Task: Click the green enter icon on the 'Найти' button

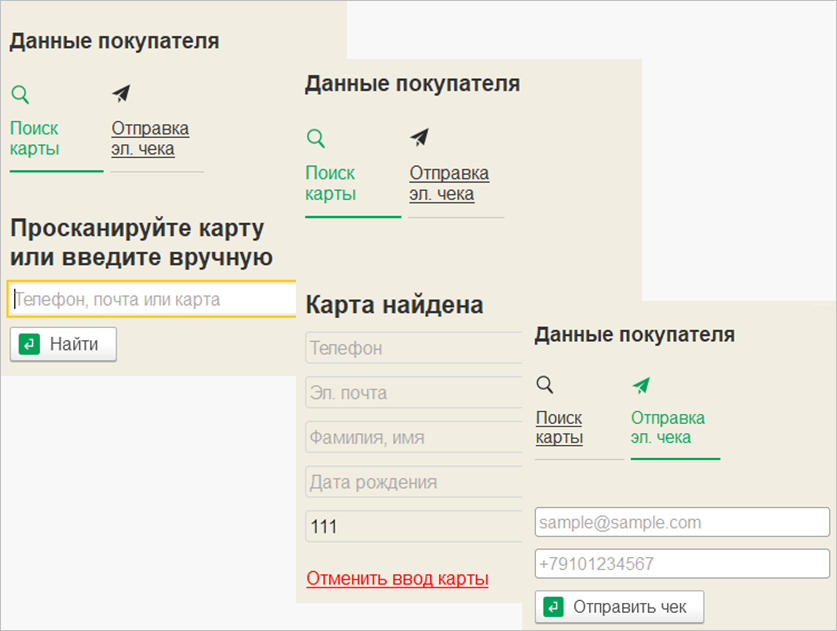Action: (x=29, y=344)
